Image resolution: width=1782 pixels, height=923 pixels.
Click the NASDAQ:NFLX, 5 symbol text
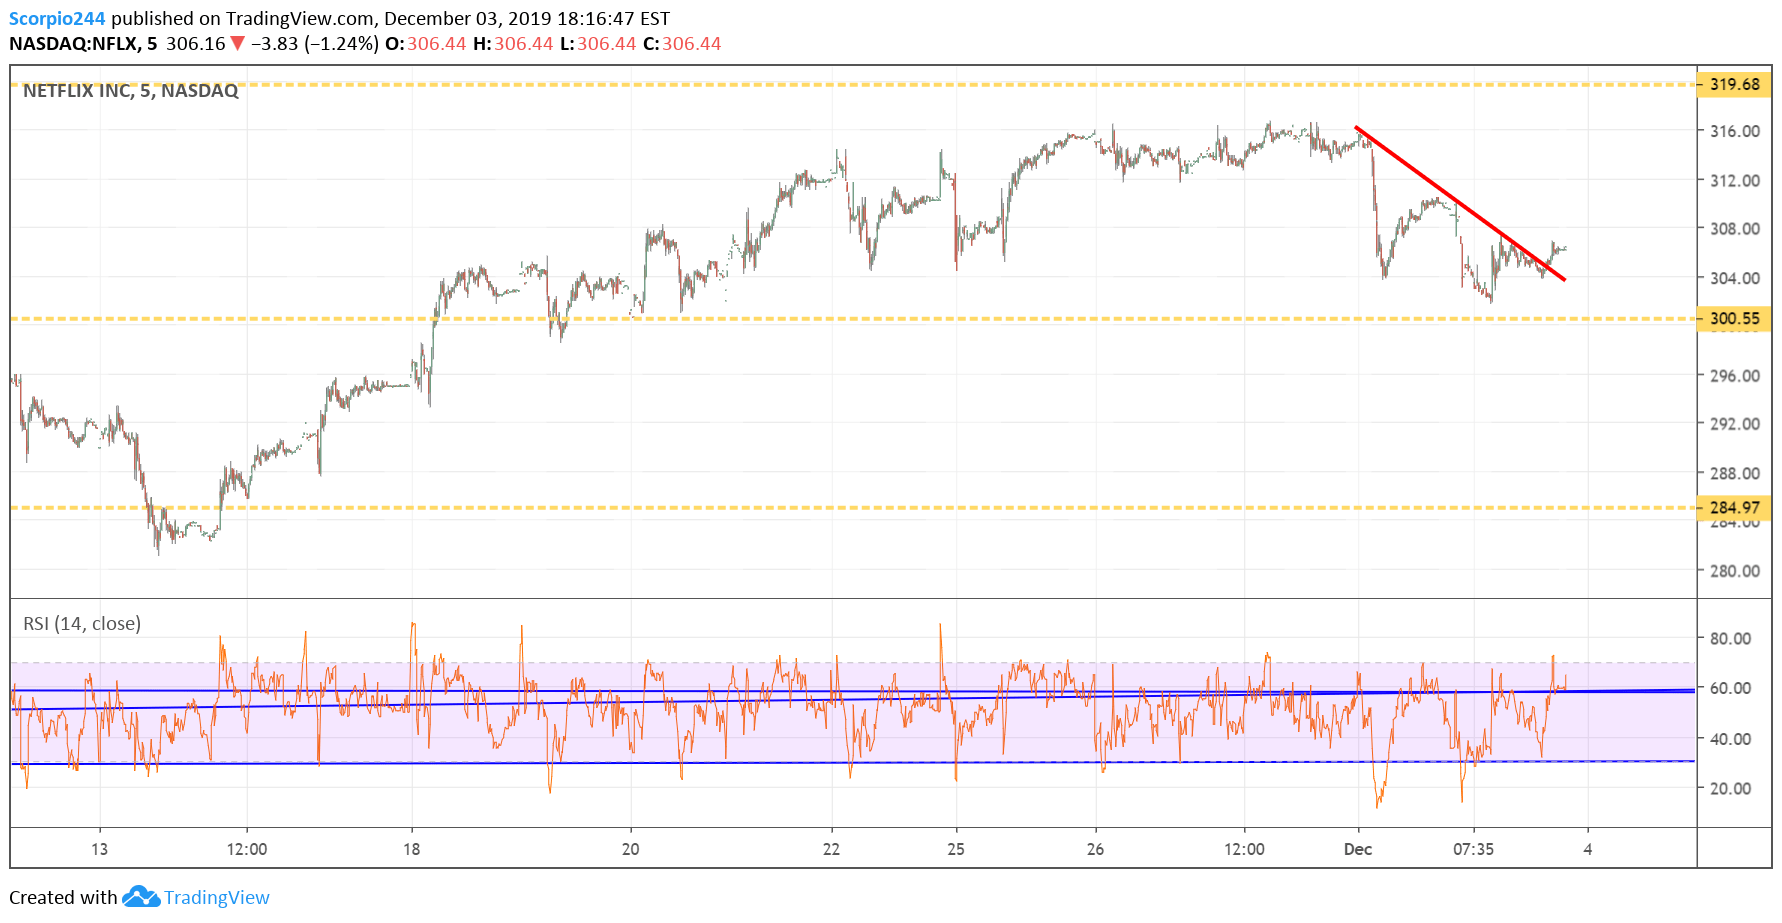[x=83, y=44]
